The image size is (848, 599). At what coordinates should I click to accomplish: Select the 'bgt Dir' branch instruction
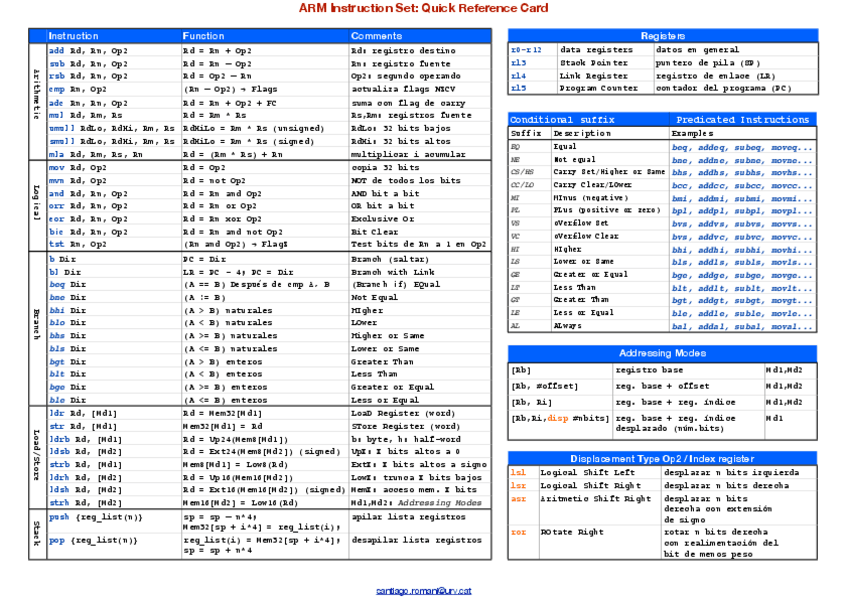point(67,362)
